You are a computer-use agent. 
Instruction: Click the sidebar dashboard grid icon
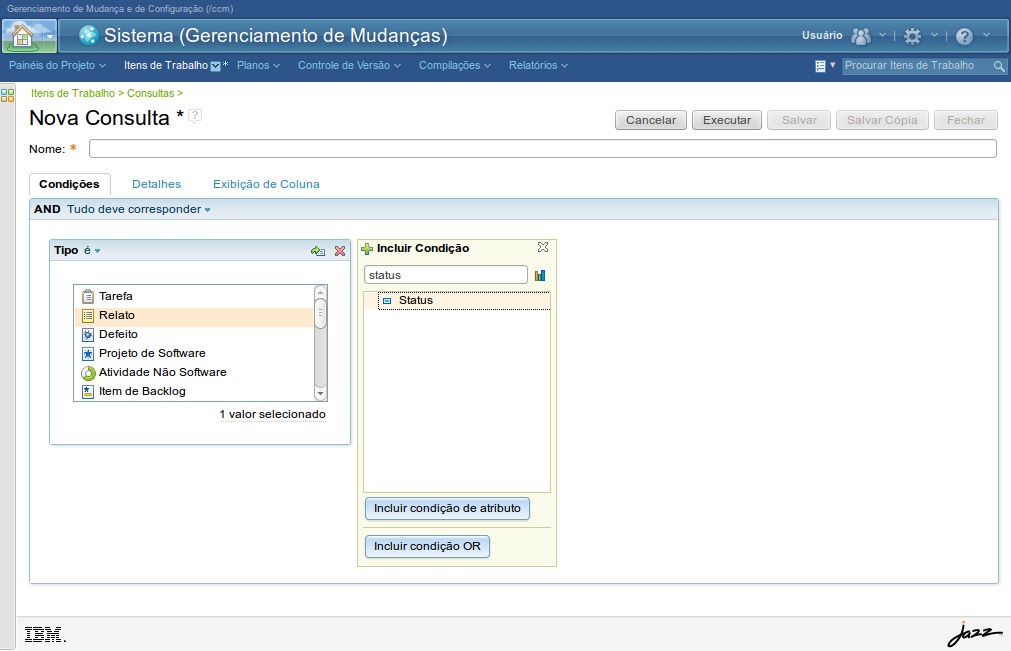click(x=7, y=95)
